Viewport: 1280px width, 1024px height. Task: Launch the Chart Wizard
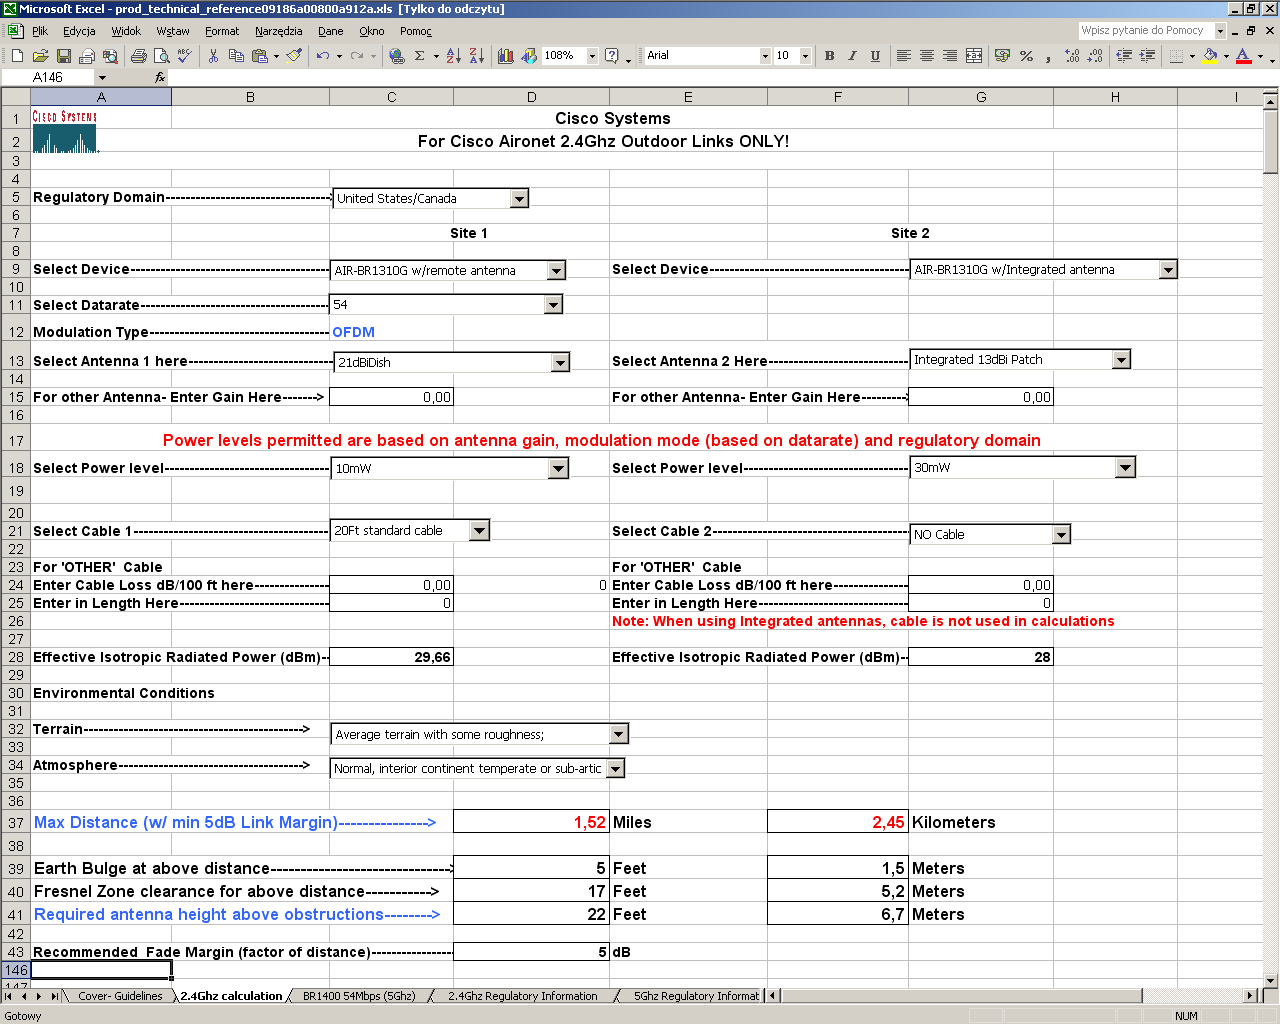pos(505,56)
